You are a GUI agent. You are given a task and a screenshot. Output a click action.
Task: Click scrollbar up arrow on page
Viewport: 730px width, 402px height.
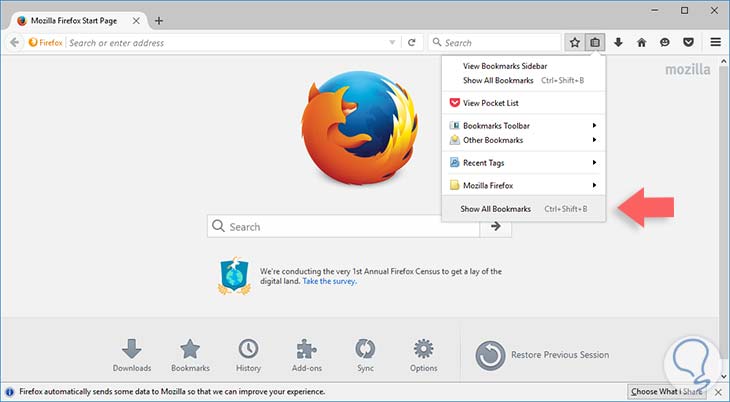[x=723, y=61]
